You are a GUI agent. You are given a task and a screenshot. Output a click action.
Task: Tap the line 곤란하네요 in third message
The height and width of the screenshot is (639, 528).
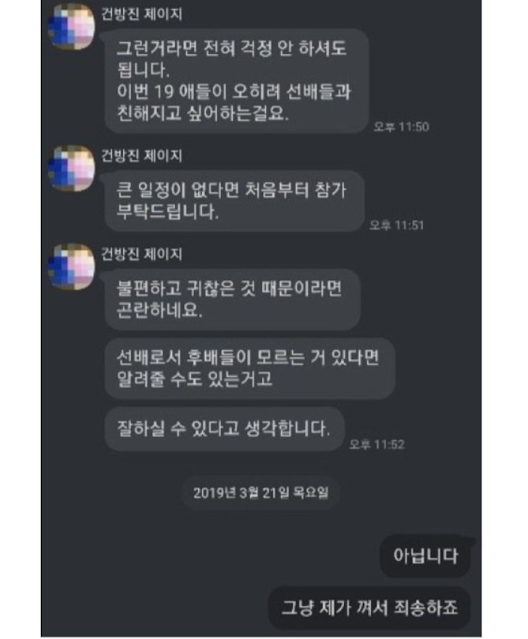pos(160,311)
